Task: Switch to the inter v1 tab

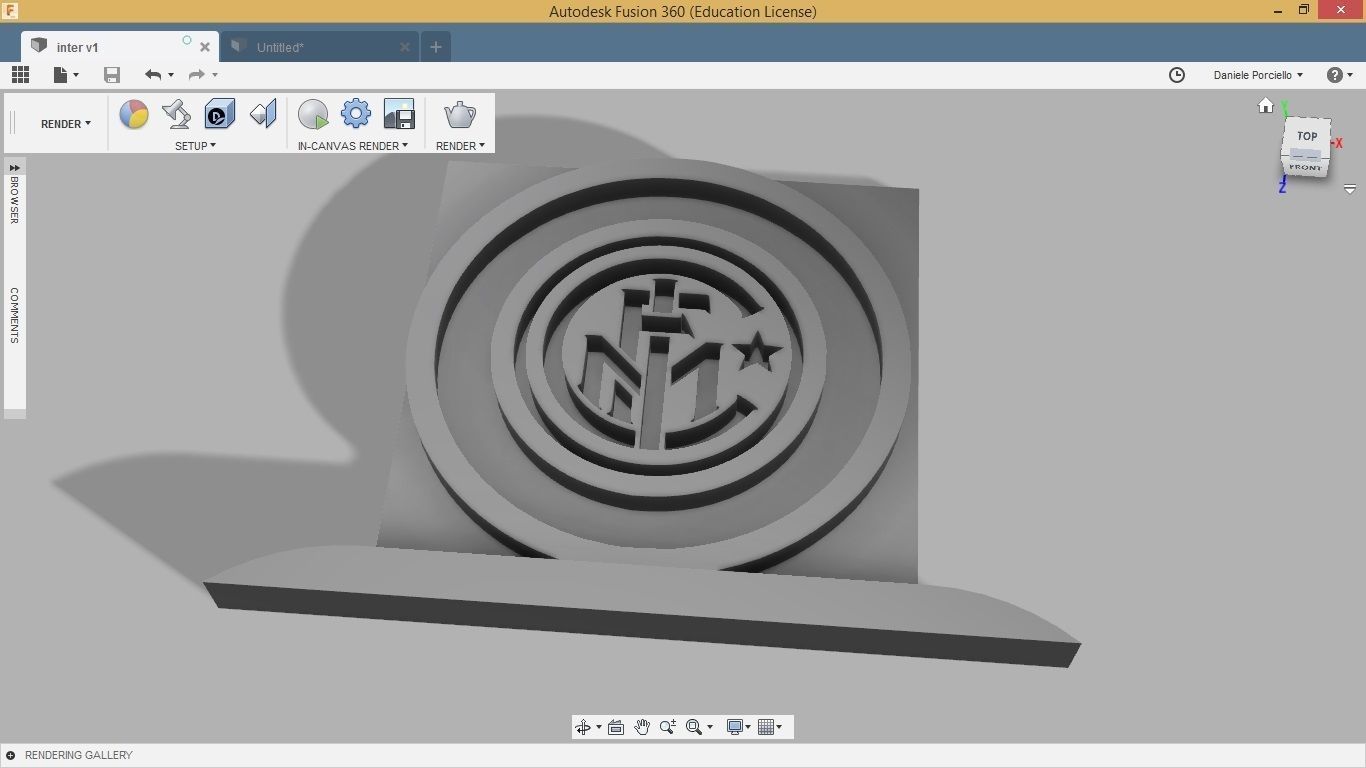Action: click(x=120, y=47)
